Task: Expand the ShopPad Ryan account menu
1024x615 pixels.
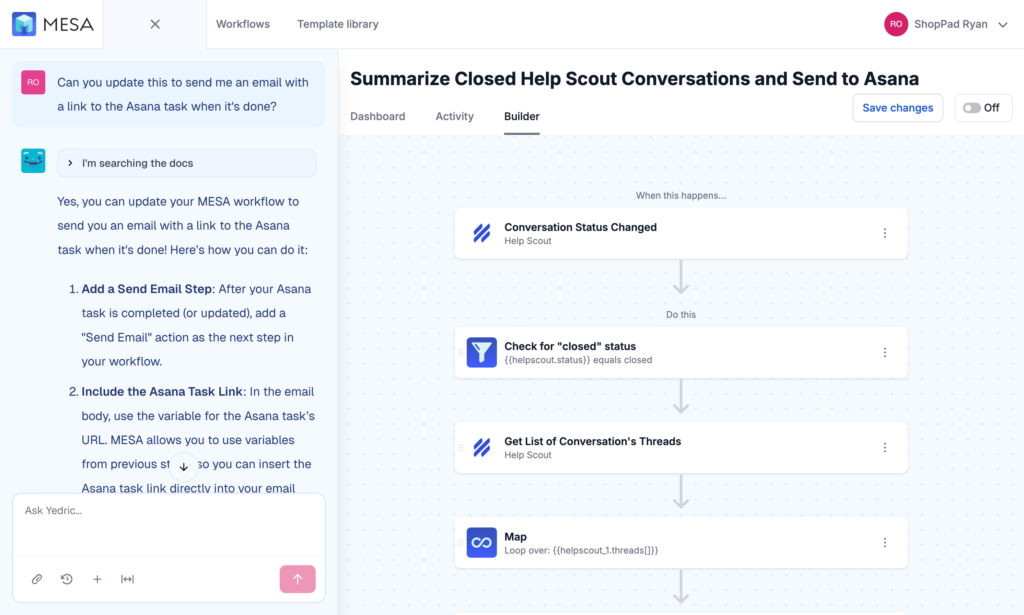Action: [945, 24]
